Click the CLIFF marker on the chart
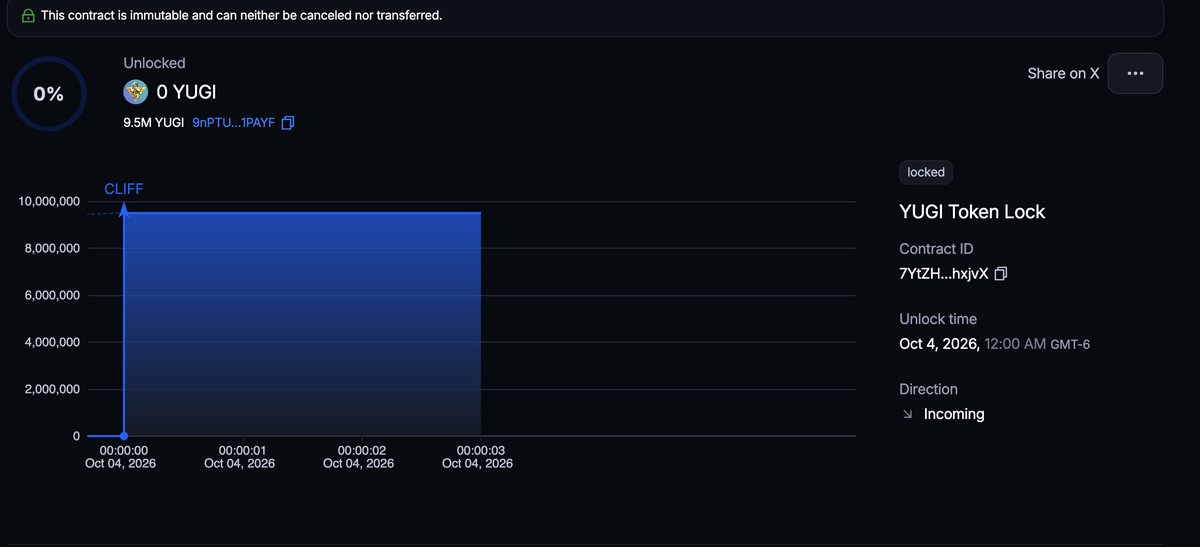This screenshot has width=1200, height=547. (x=124, y=189)
